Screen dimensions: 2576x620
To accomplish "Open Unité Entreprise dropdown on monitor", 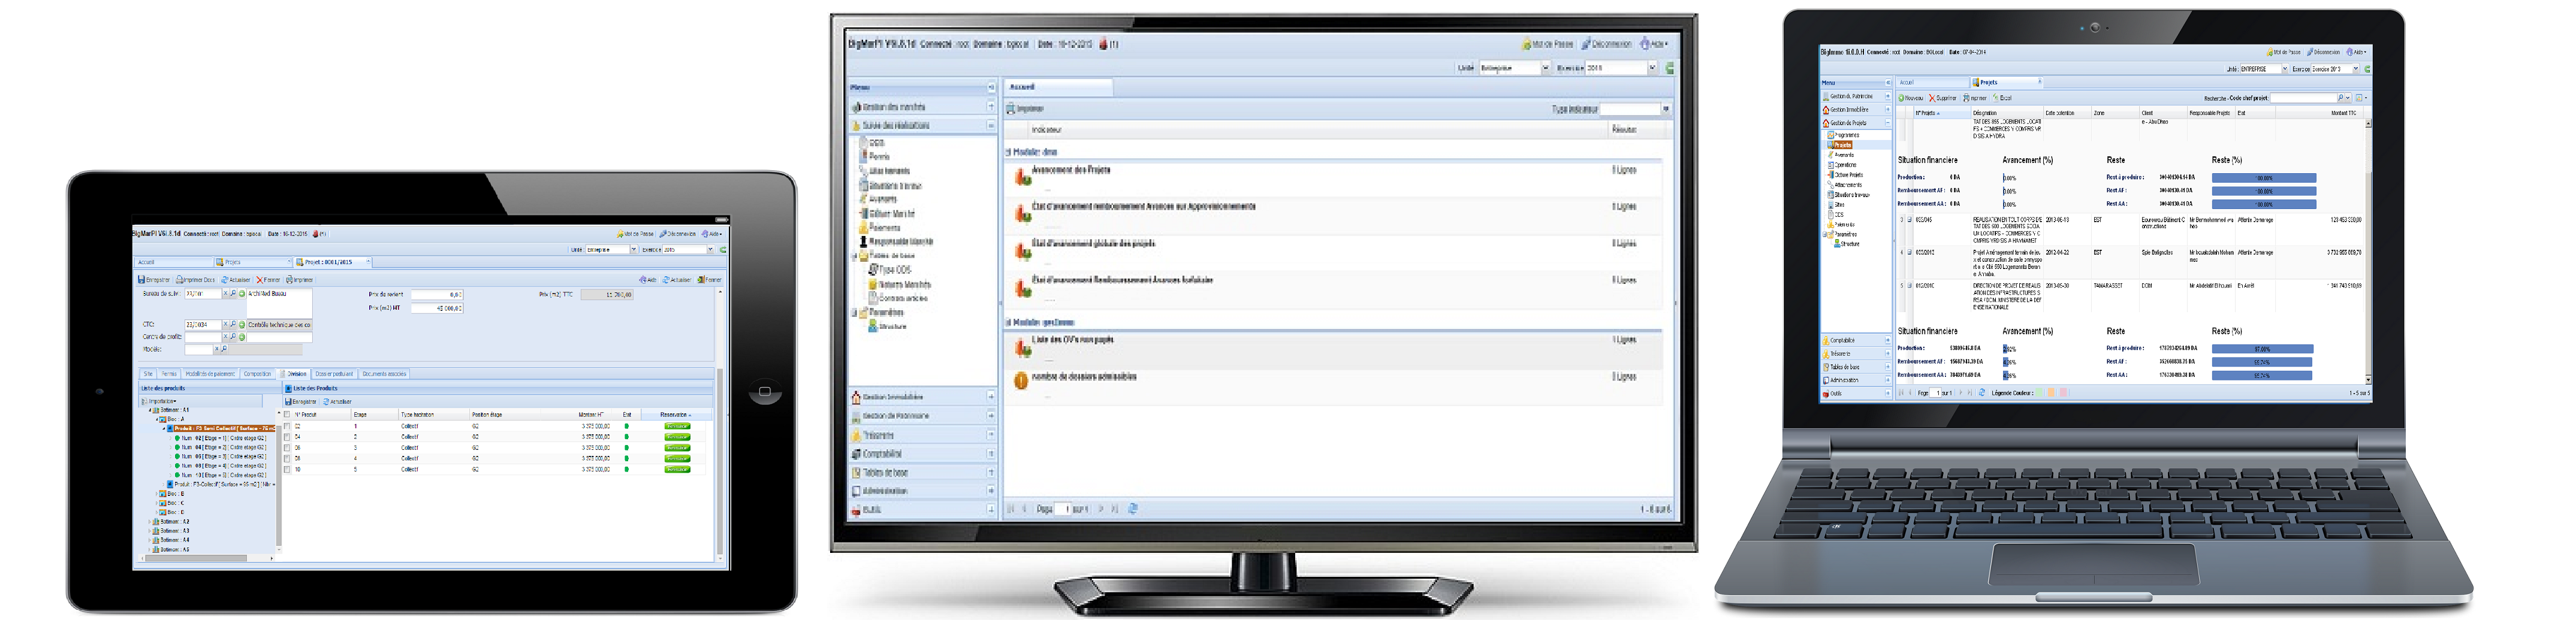I will [1546, 68].
